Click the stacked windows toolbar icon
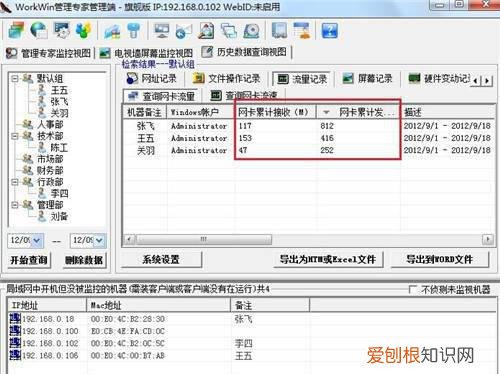500x374 pixels. point(16,30)
